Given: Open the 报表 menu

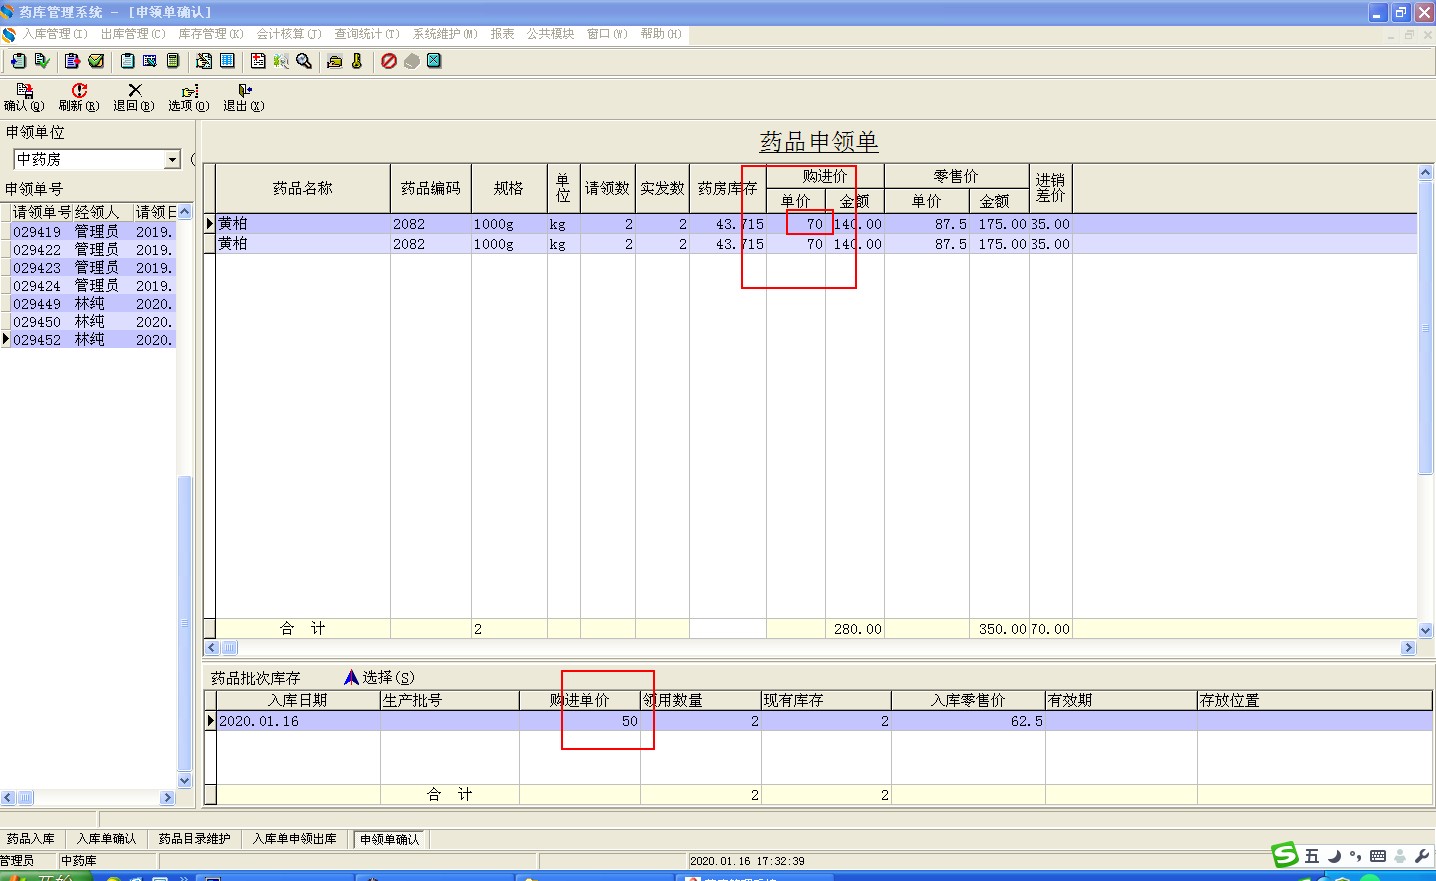Looking at the screenshot, I should pos(502,34).
